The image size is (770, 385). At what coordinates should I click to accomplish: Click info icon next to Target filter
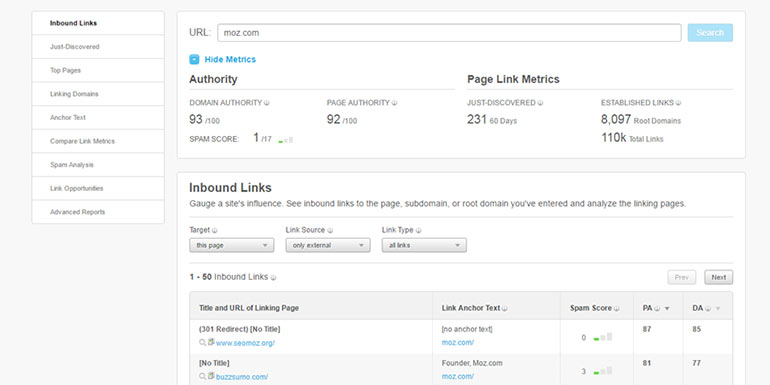click(x=215, y=230)
